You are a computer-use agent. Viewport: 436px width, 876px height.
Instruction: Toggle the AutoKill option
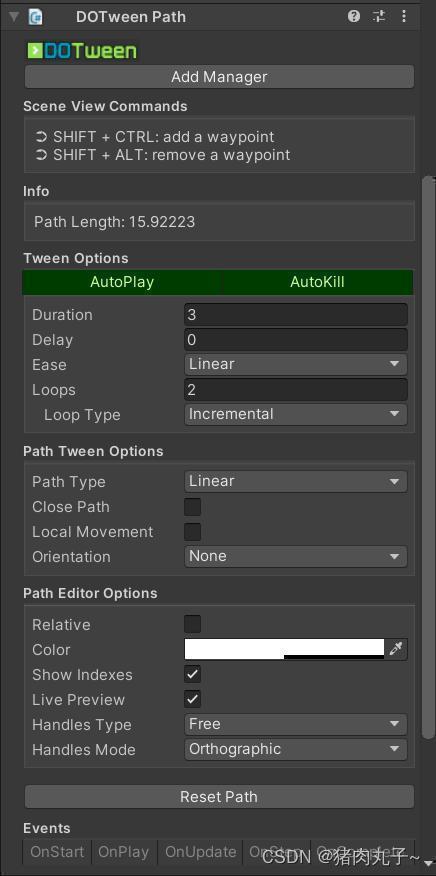tap(317, 282)
